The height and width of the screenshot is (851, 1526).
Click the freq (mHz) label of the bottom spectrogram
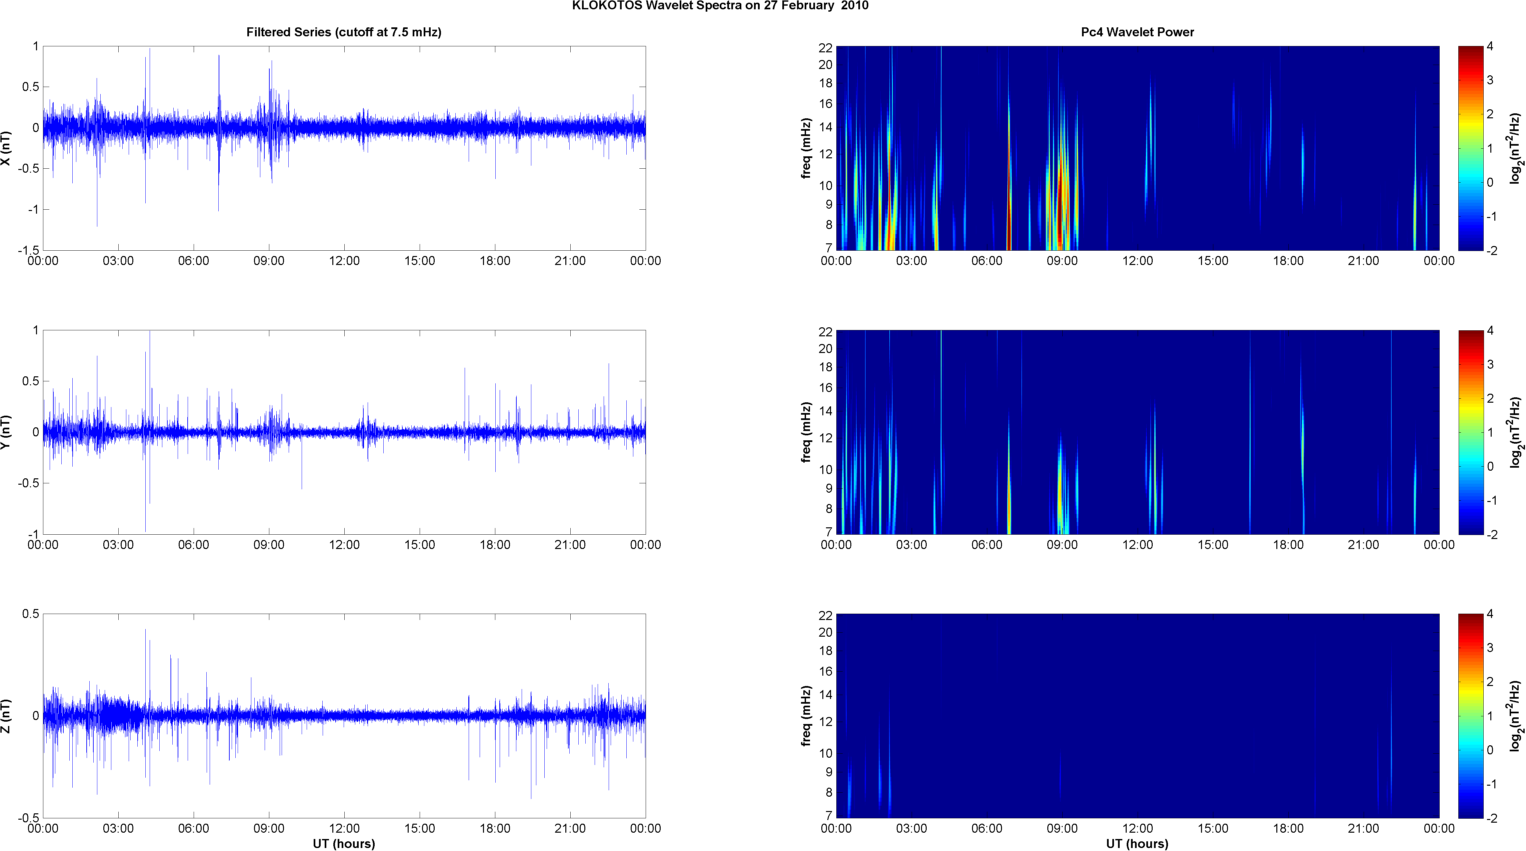pos(806,716)
